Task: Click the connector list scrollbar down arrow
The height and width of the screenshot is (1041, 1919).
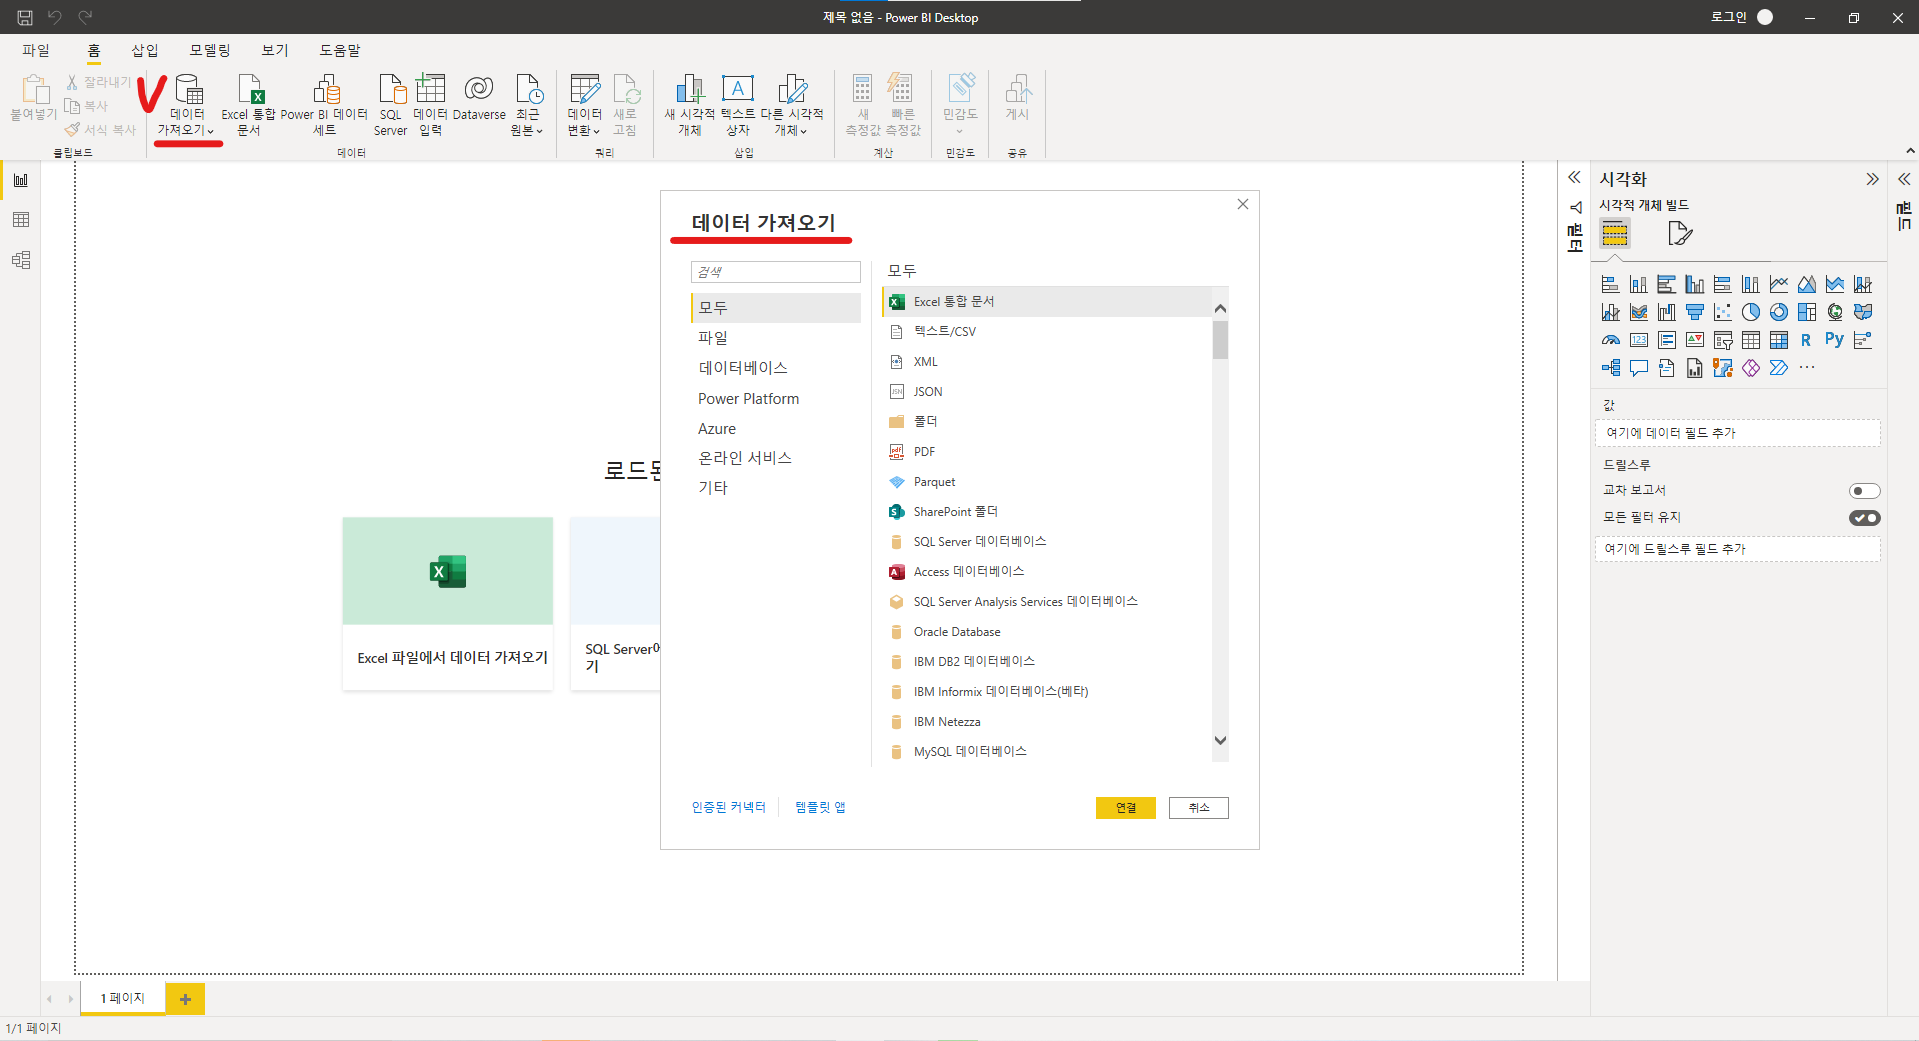Action: coord(1220,741)
